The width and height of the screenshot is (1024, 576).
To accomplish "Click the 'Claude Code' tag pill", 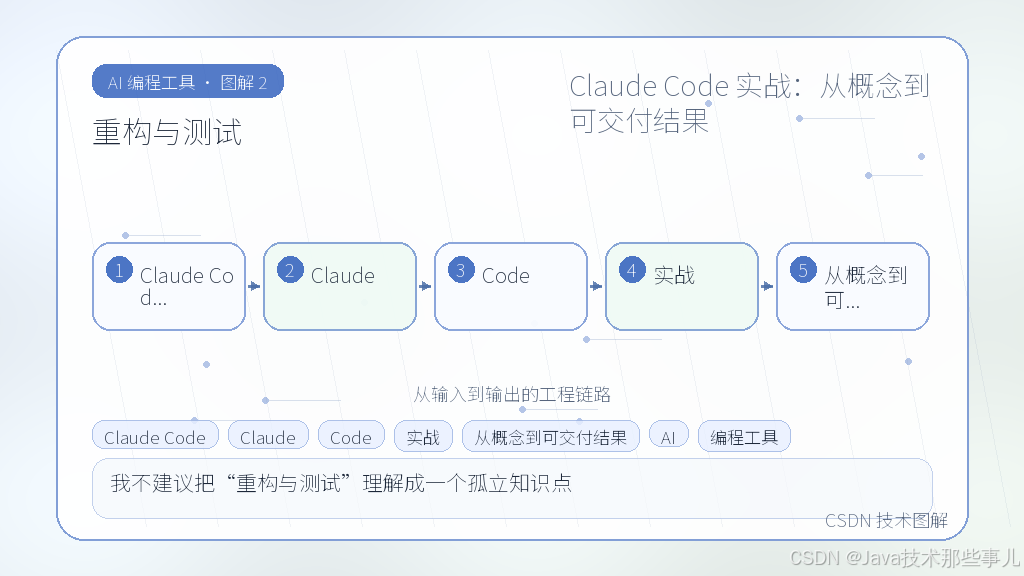I will point(155,436).
